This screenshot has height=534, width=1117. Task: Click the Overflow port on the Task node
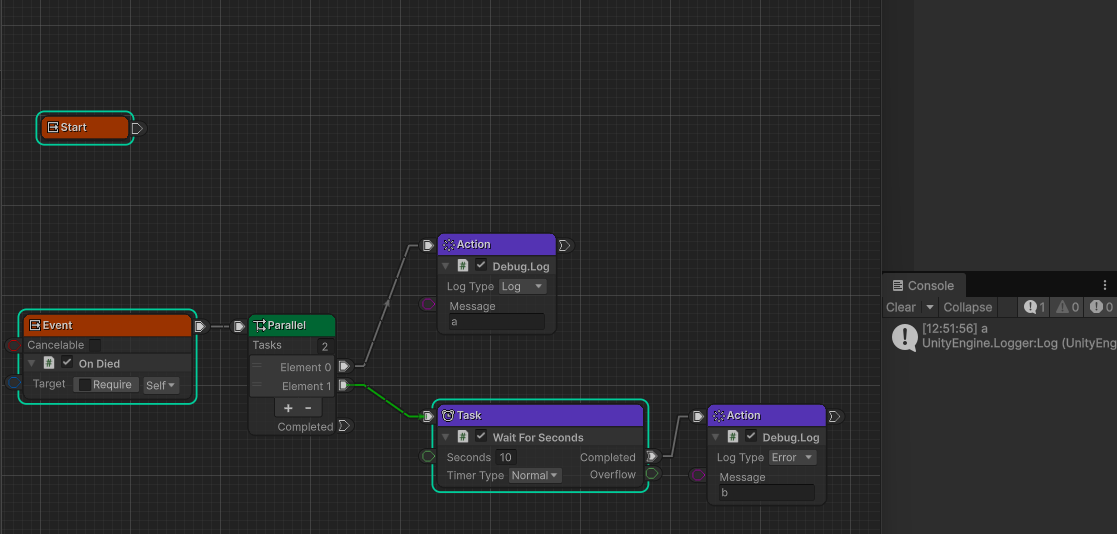[x=651, y=474]
